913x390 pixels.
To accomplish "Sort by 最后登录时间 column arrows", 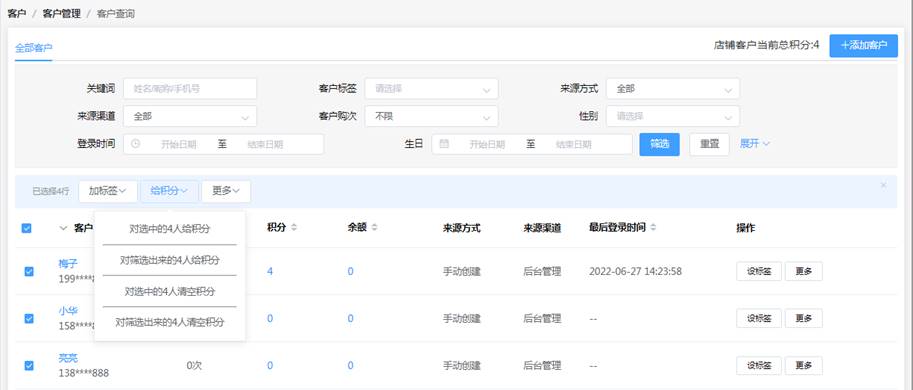I will pyautogui.click(x=653, y=228).
